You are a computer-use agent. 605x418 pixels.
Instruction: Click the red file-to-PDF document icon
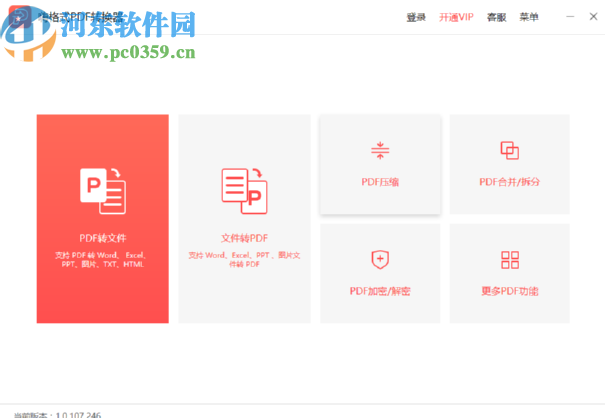[244, 191]
